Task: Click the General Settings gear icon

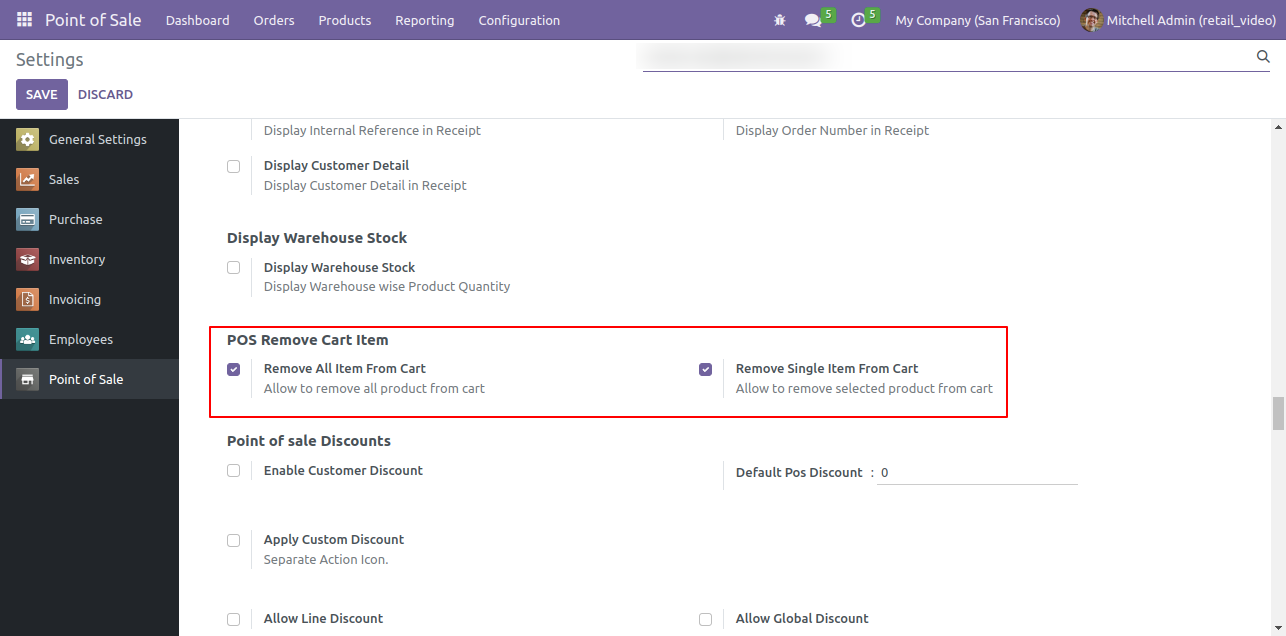Action: (28, 140)
